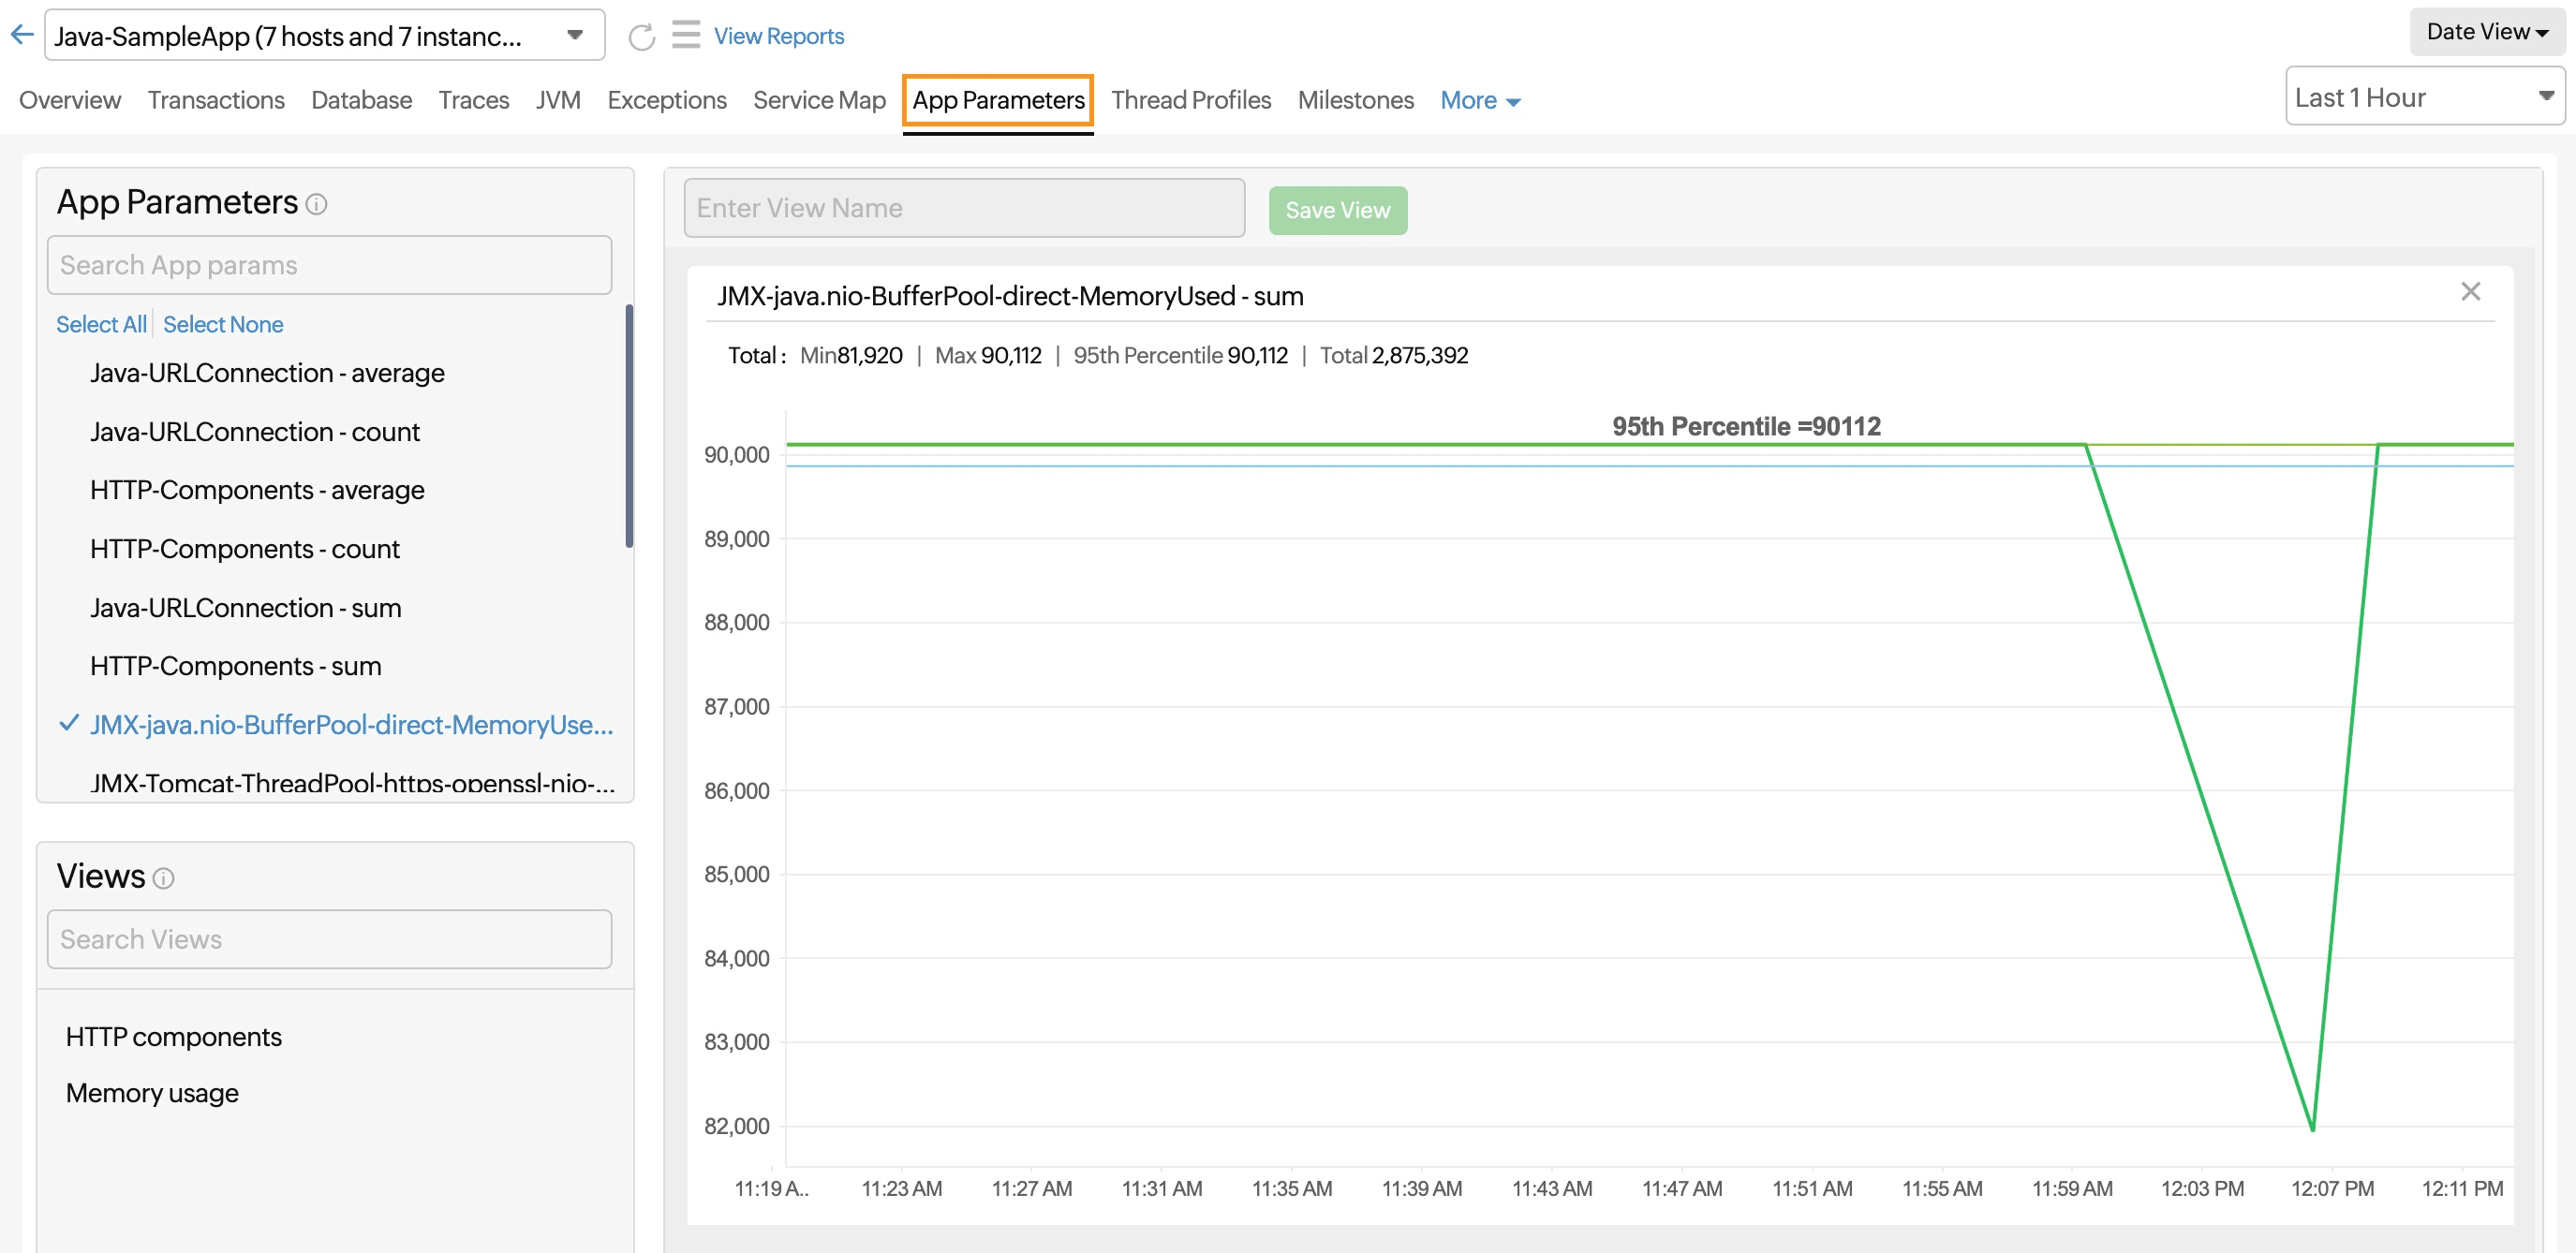
Task: Deselect the JMX-java.nio-BufferPool-direct-MemoryUsed parameter
Action: (x=350, y=725)
